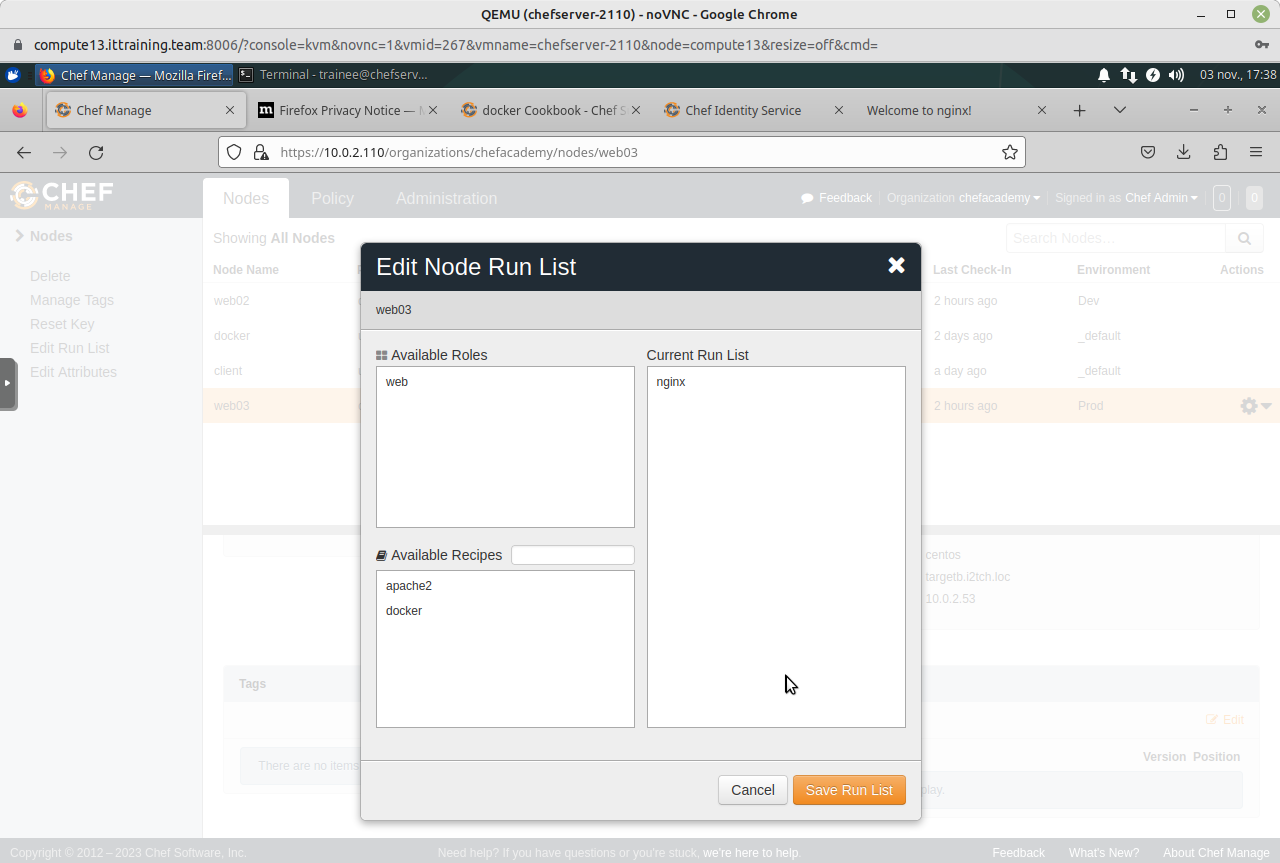This screenshot has height=863, width=1280.
Task: Click Chef Manage Firefox taskbar item
Action: coord(134,74)
